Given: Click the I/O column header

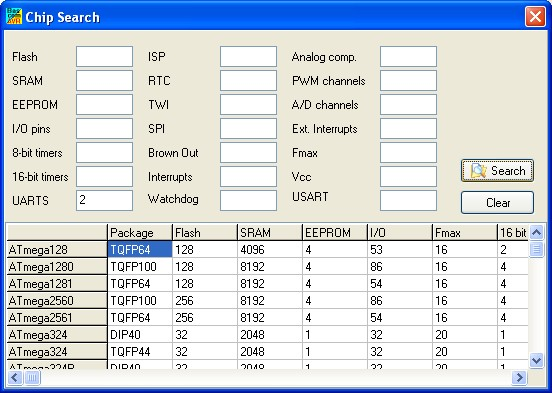Looking at the screenshot, I should click(400, 232).
